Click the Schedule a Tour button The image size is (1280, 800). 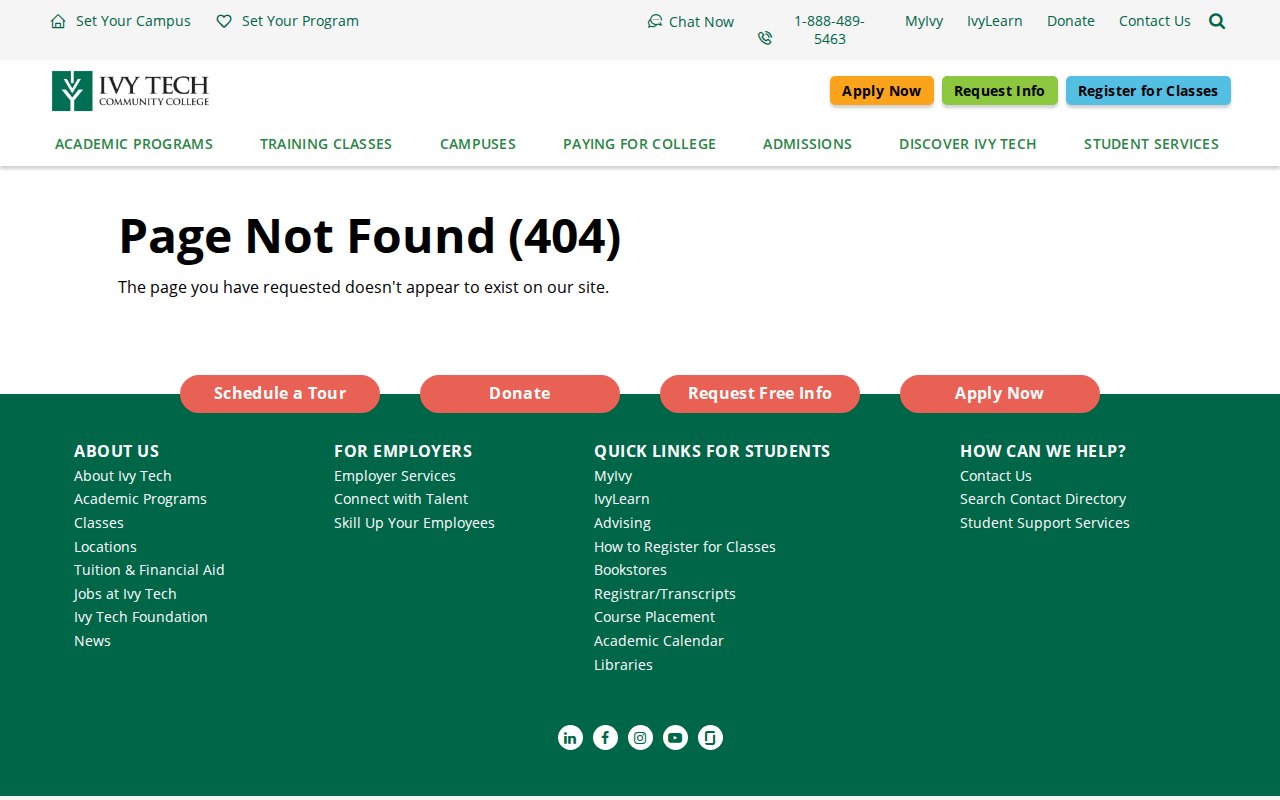280,394
